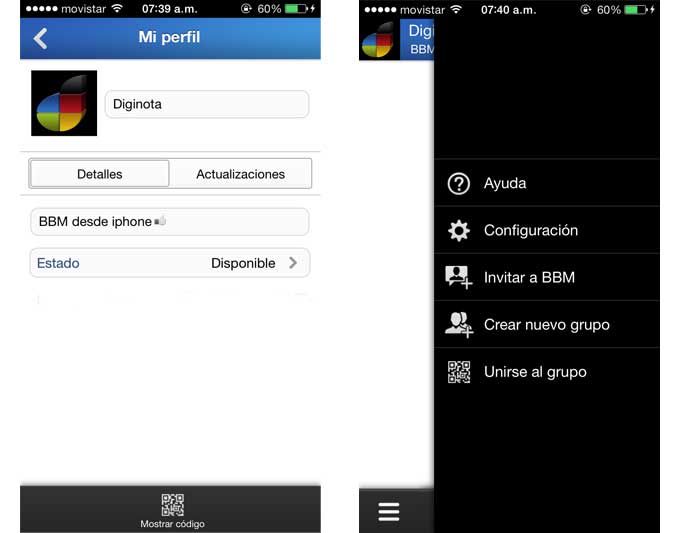Click the Invitar a BBM contact icon
The height and width of the screenshot is (533, 700).
(x=458, y=277)
